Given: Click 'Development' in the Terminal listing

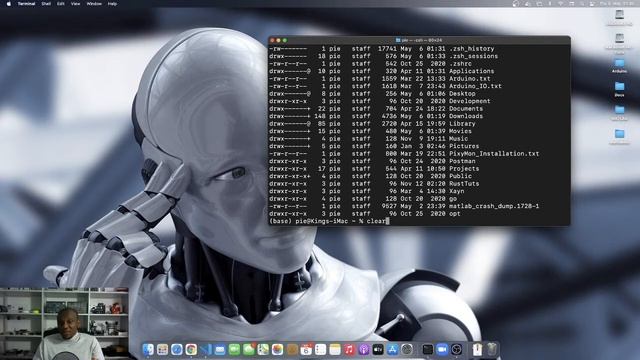Looking at the screenshot, I should [470, 101].
